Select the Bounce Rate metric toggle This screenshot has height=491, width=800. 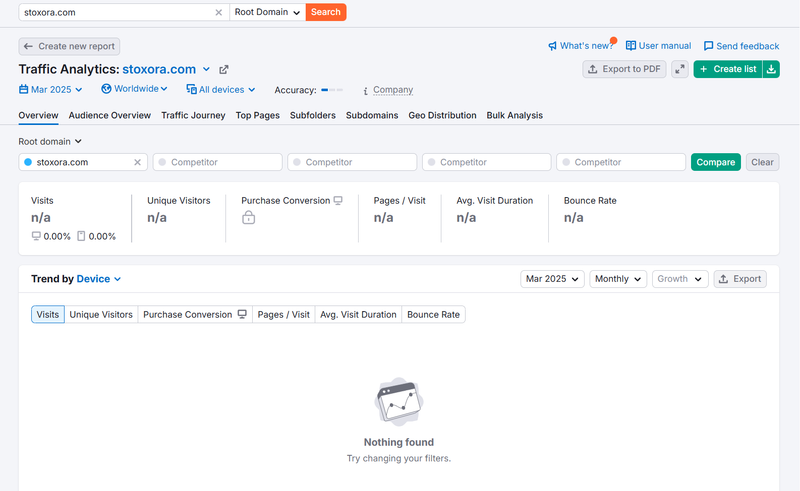click(434, 314)
